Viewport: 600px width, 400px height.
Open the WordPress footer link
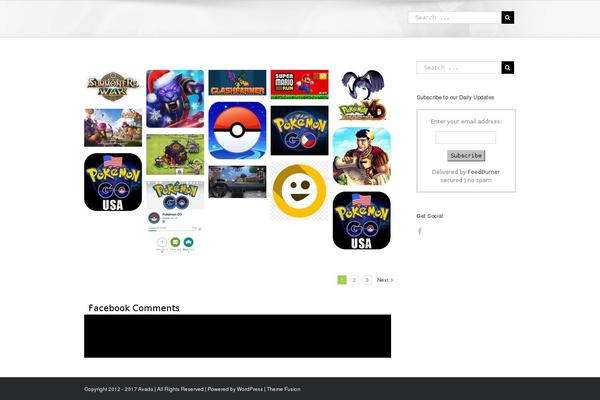[250, 389]
